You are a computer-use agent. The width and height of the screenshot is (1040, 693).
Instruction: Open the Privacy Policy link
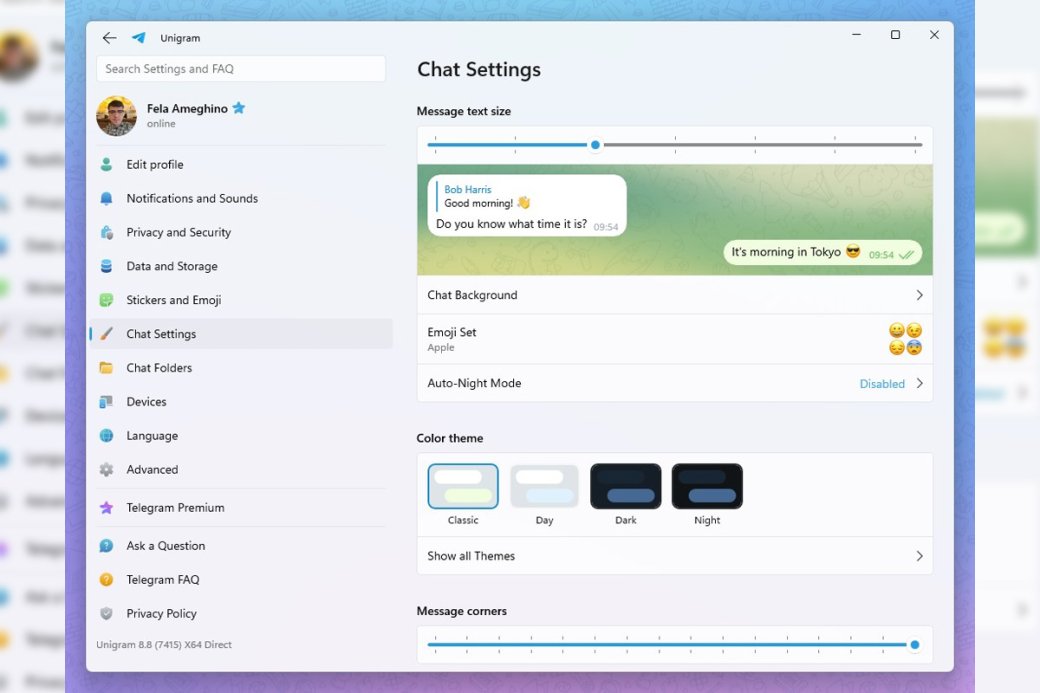(241, 613)
